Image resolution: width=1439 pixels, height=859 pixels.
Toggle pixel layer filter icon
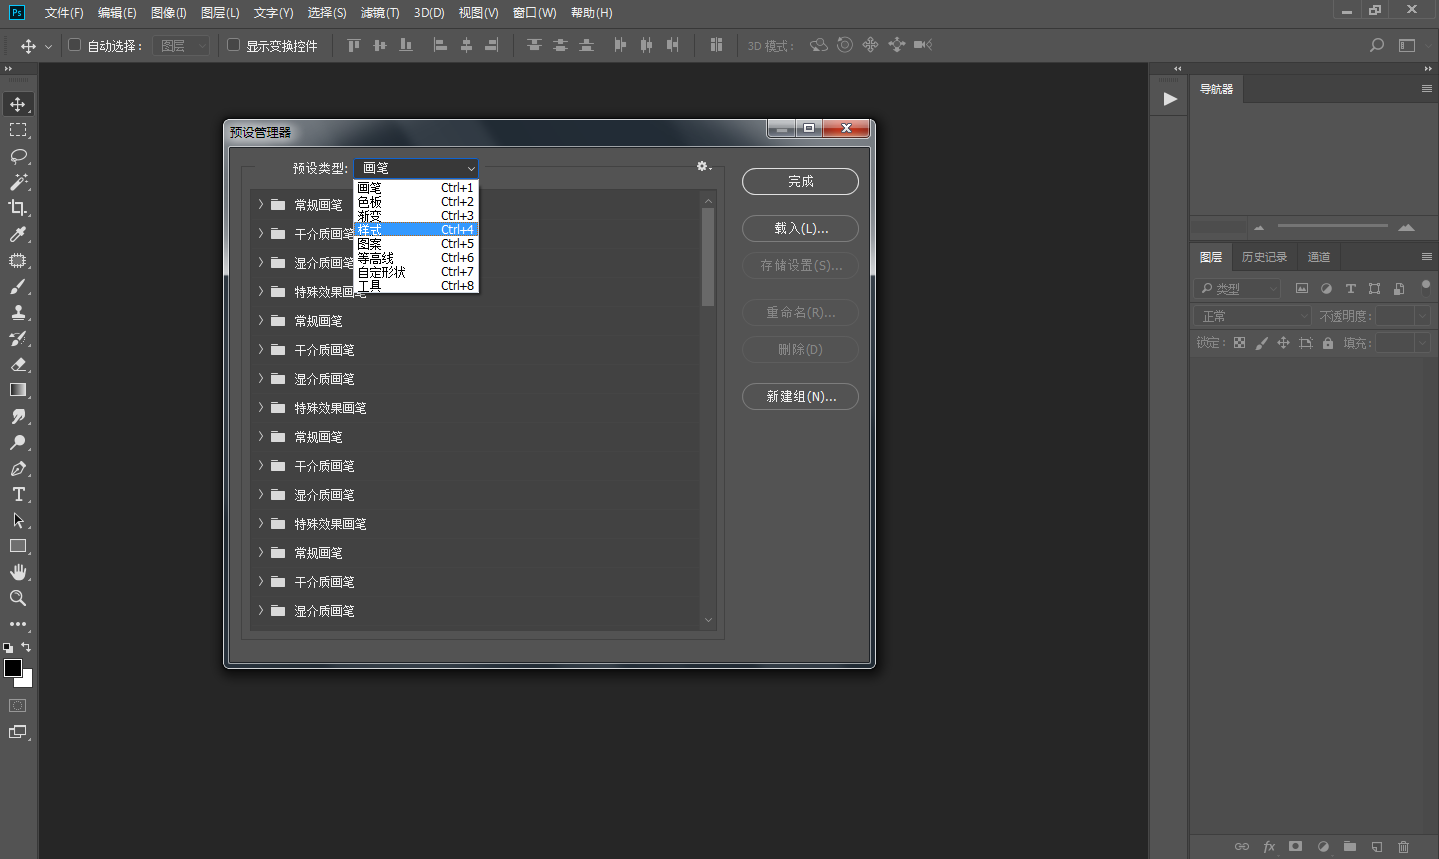tap(1302, 288)
